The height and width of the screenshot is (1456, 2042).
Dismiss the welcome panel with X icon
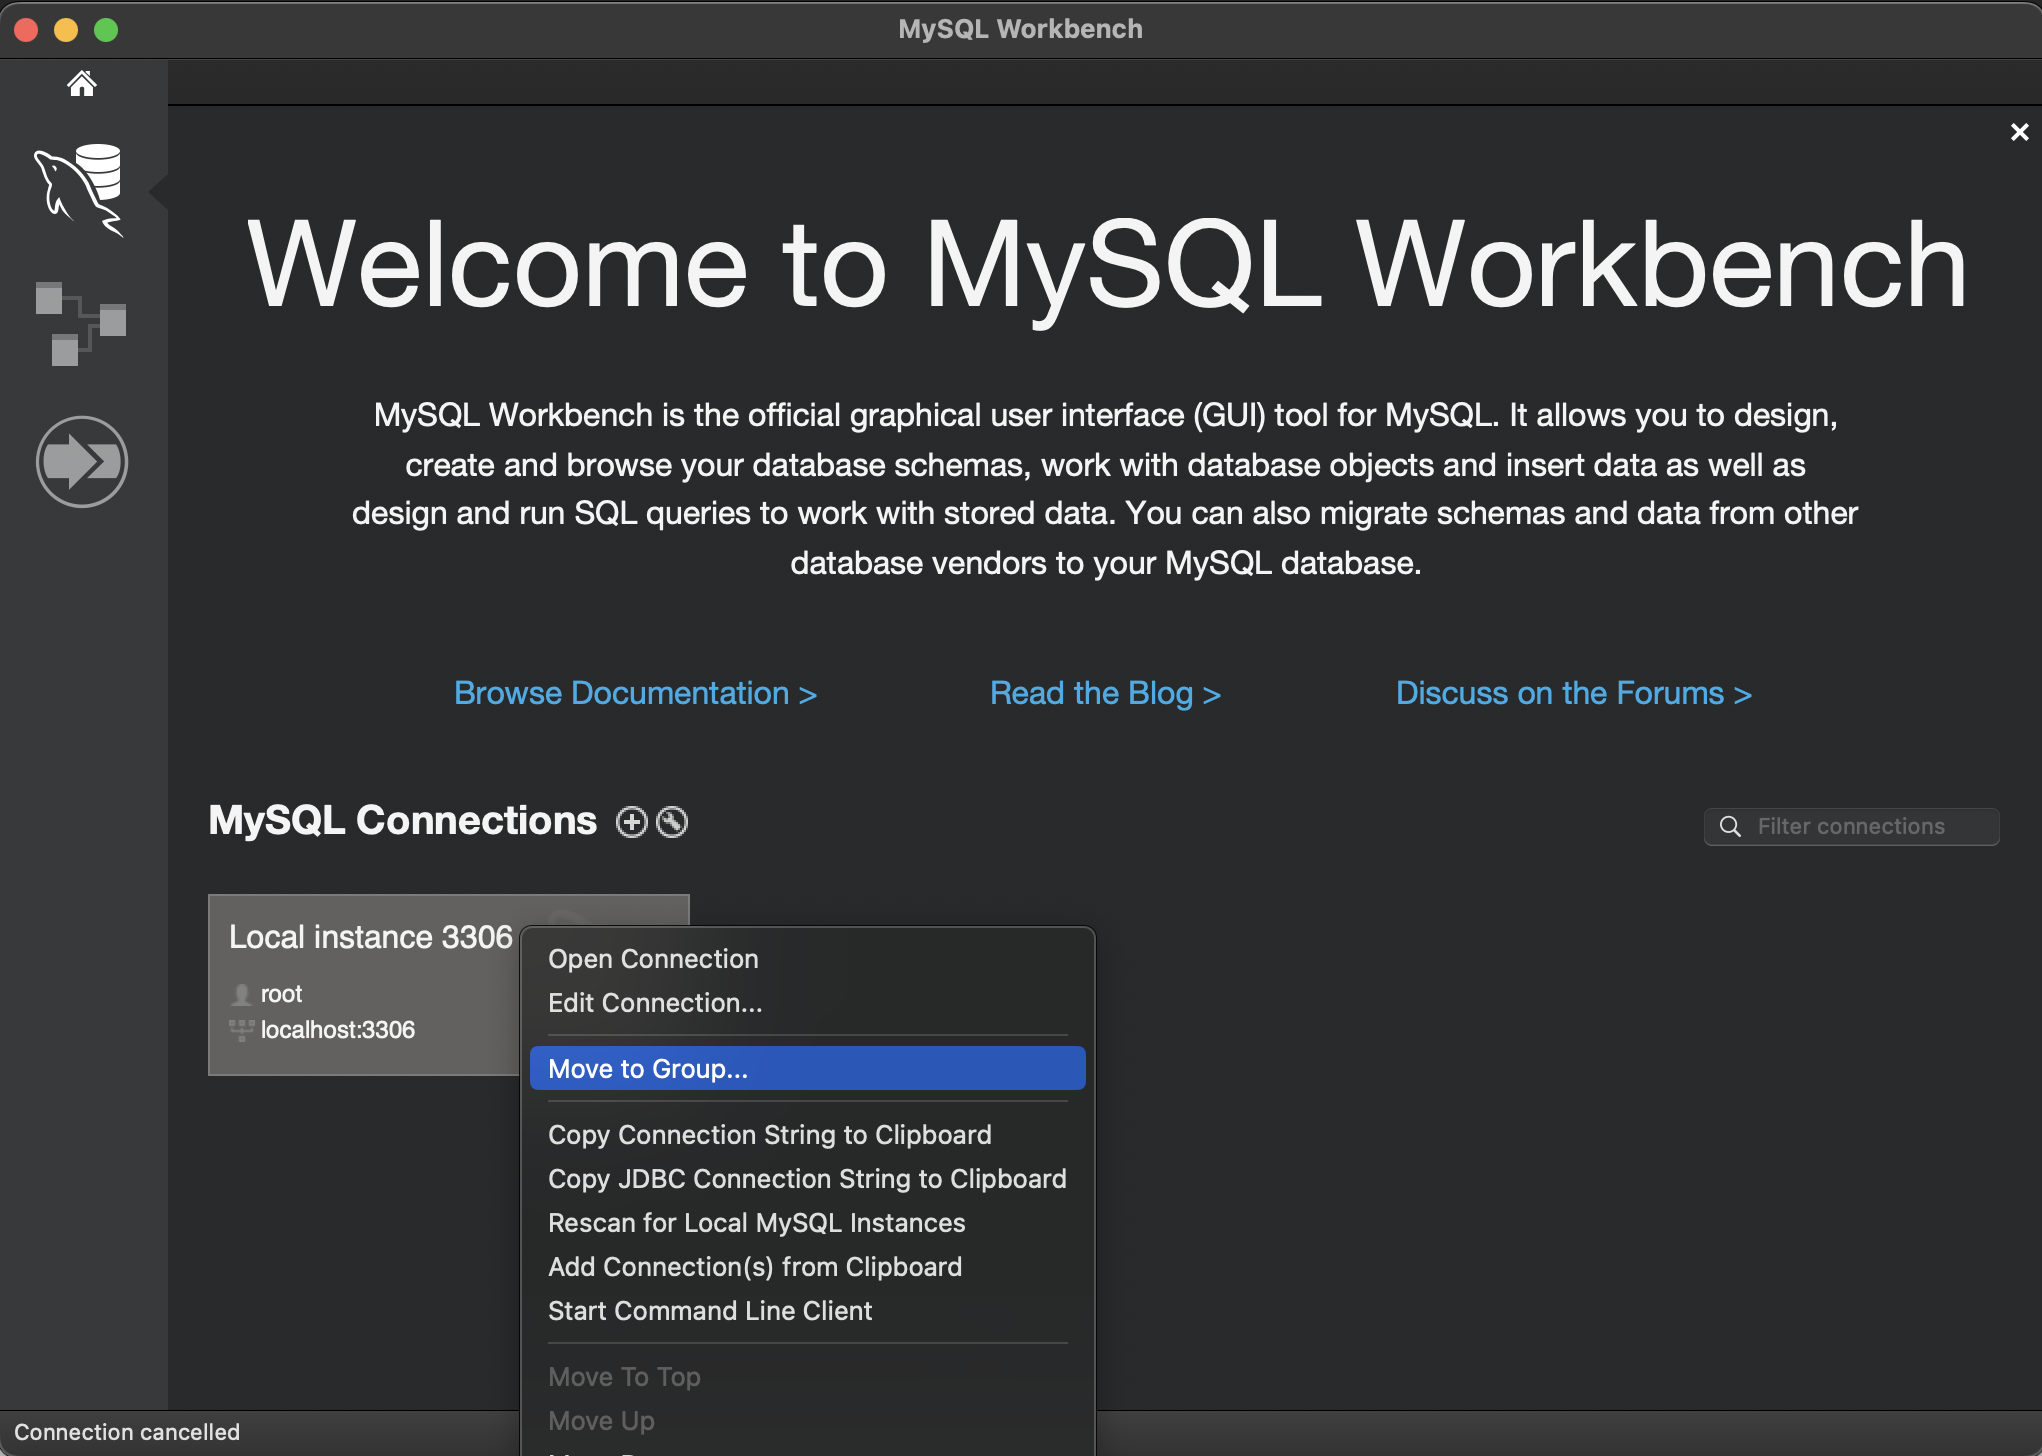point(2019,132)
